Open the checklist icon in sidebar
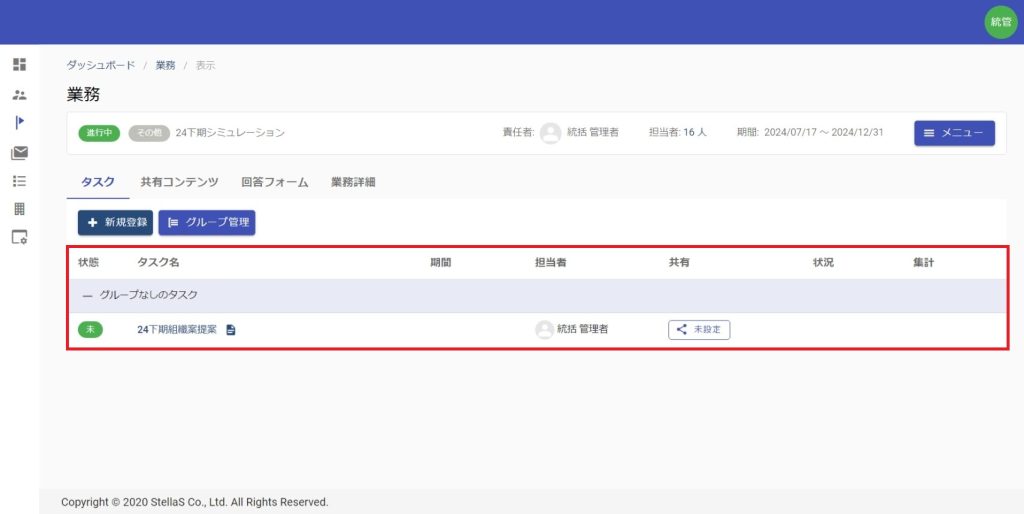The height and width of the screenshot is (514, 1024). 19,181
